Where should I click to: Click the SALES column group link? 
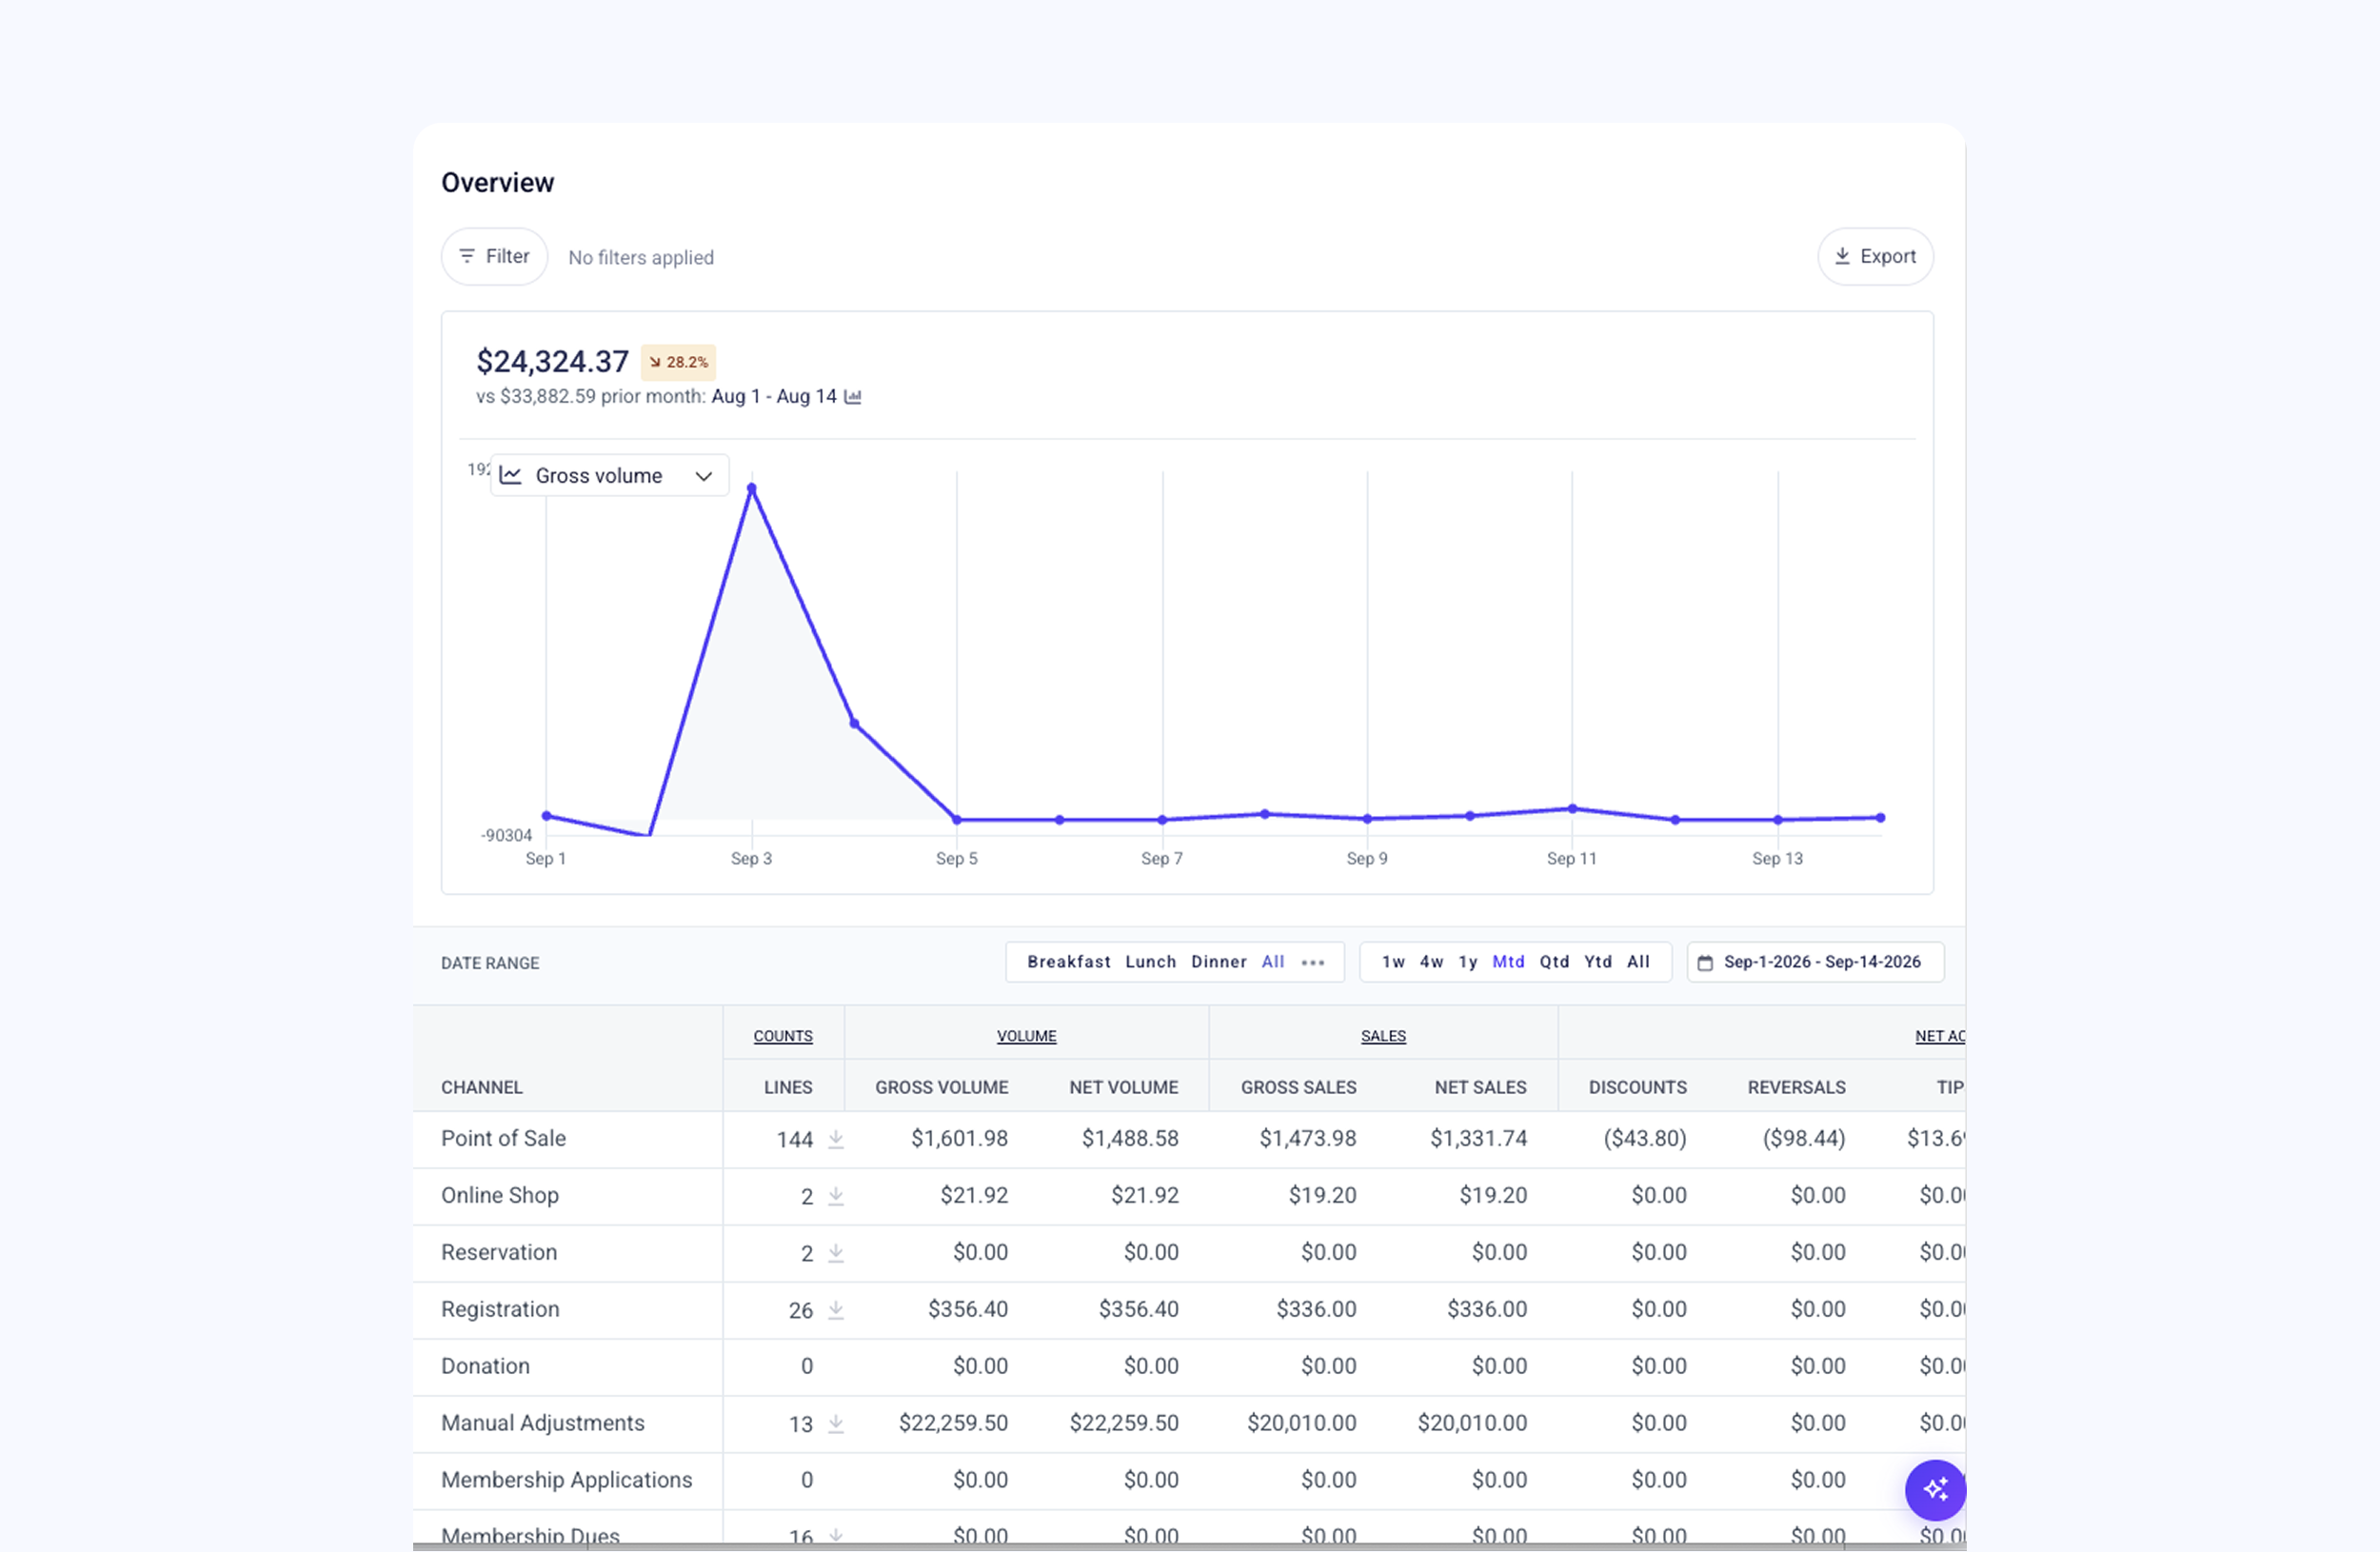click(x=1383, y=1036)
